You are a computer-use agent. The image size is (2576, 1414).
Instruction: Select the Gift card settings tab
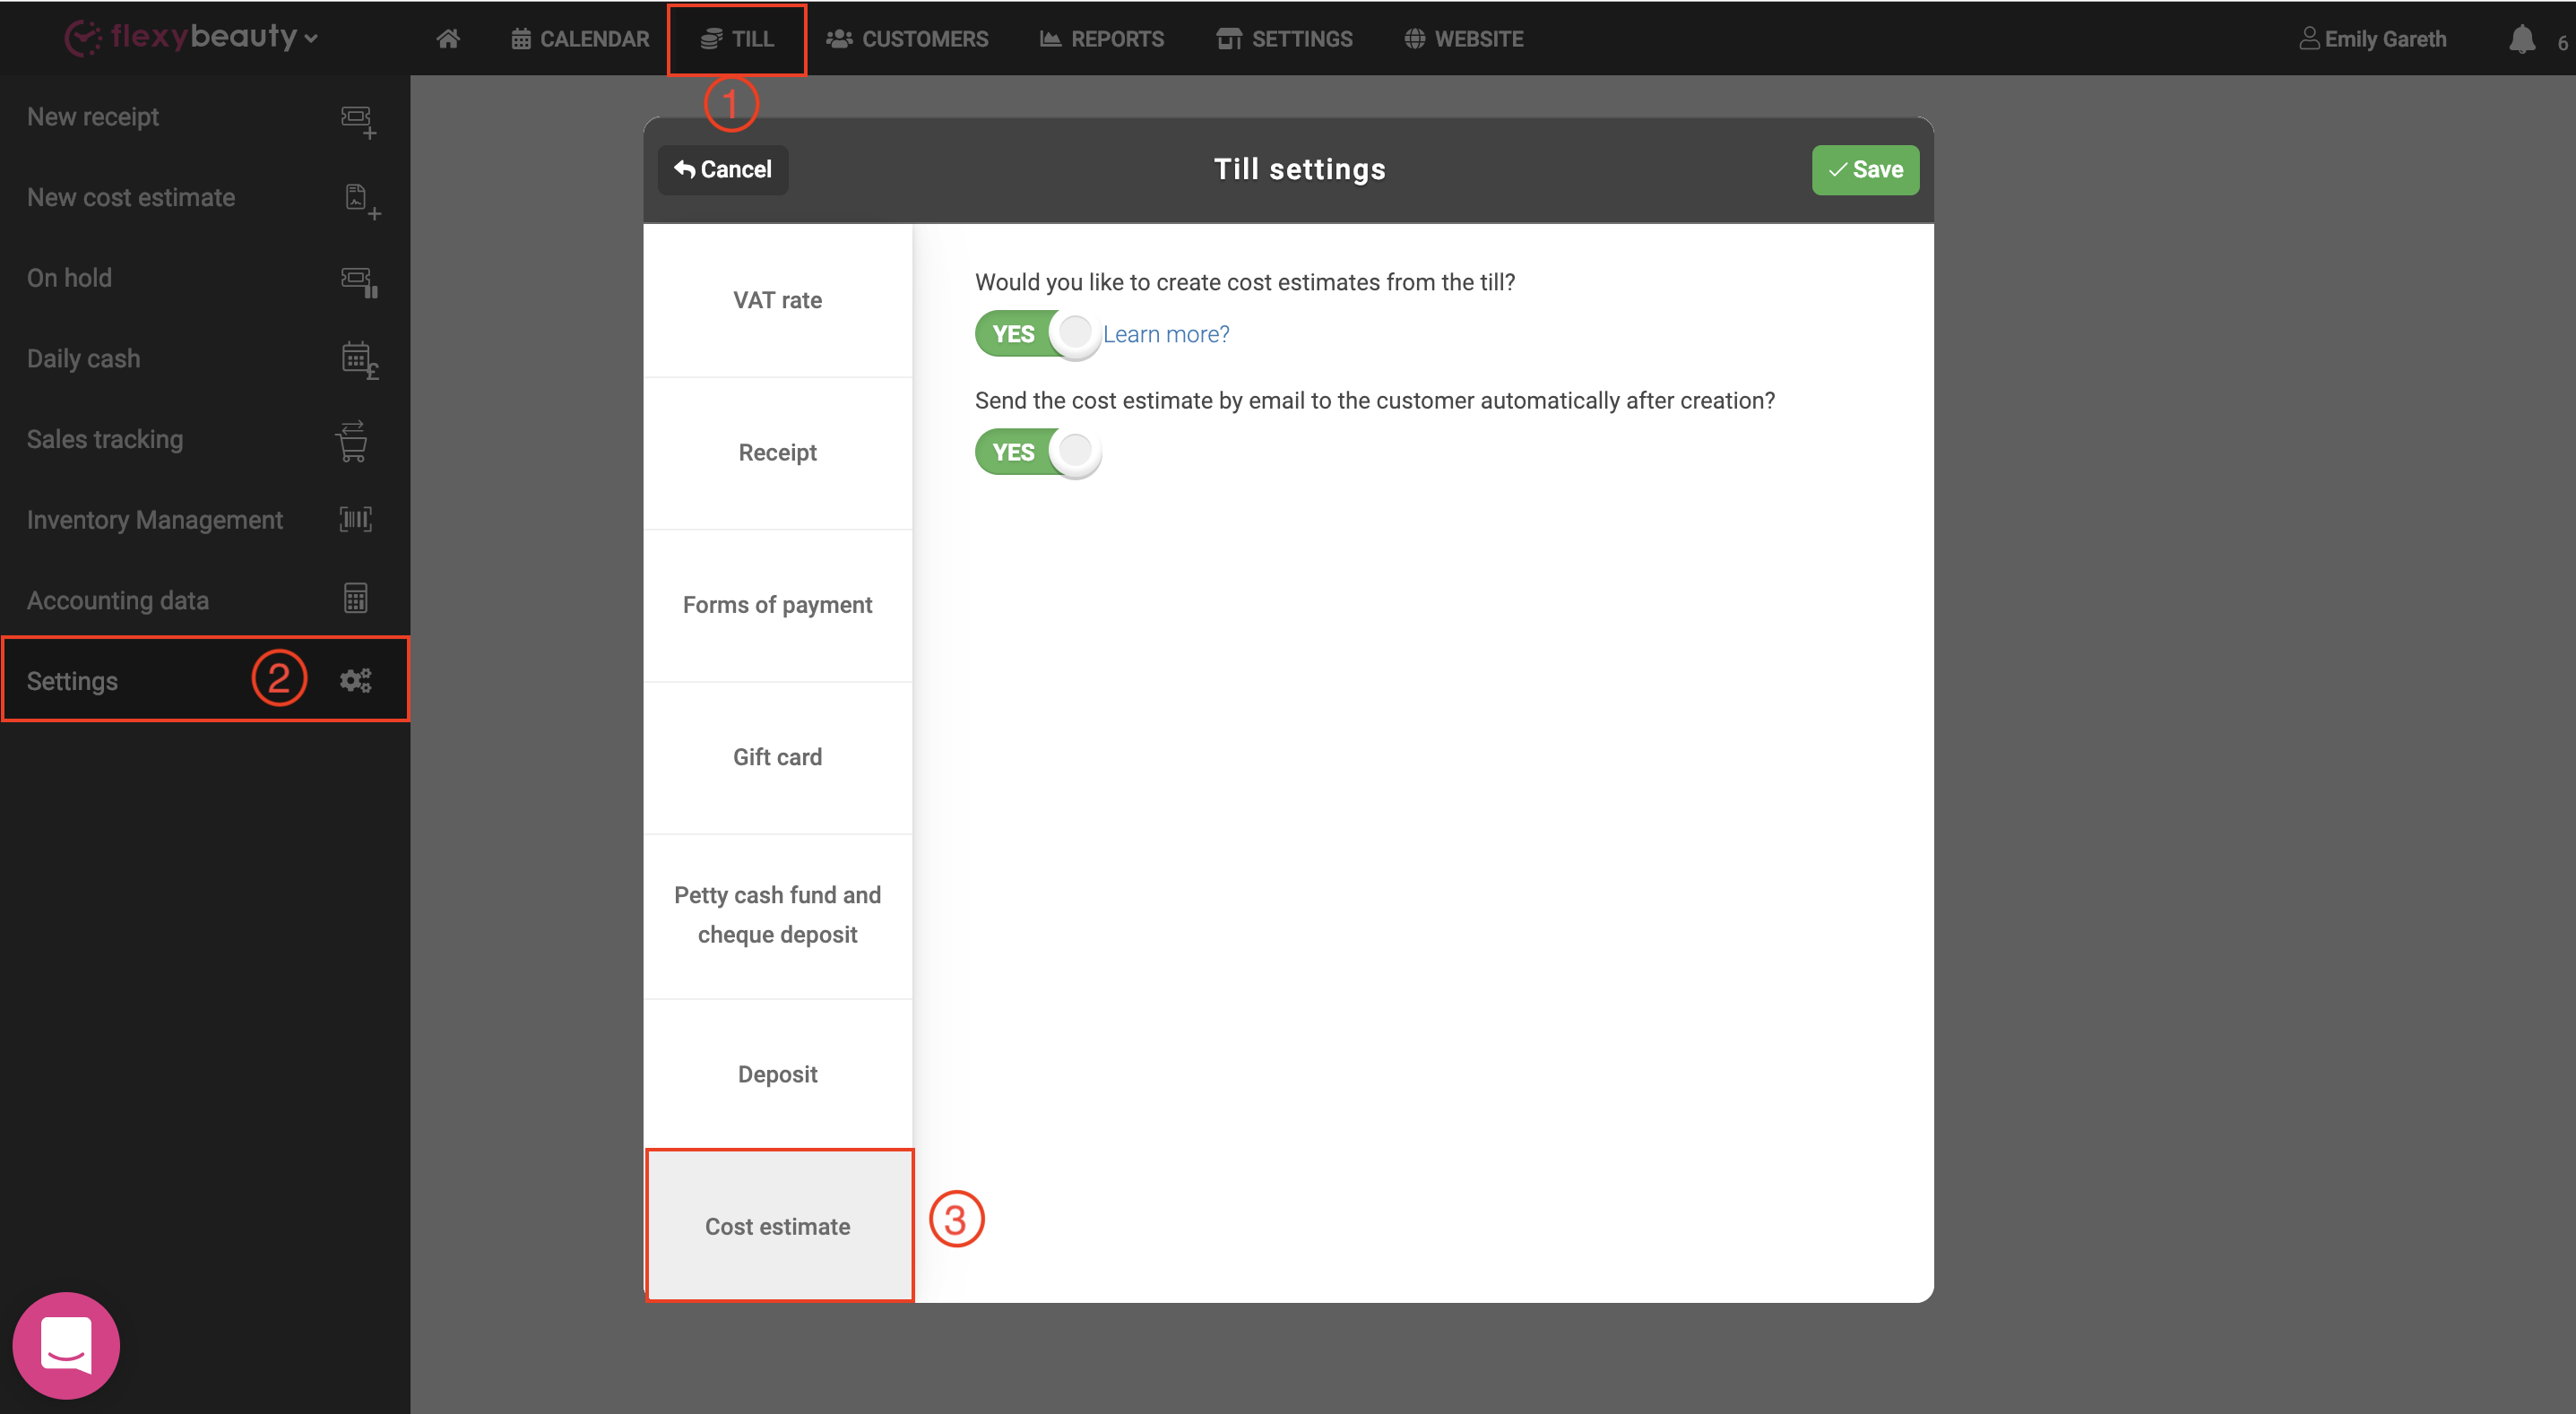click(778, 757)
